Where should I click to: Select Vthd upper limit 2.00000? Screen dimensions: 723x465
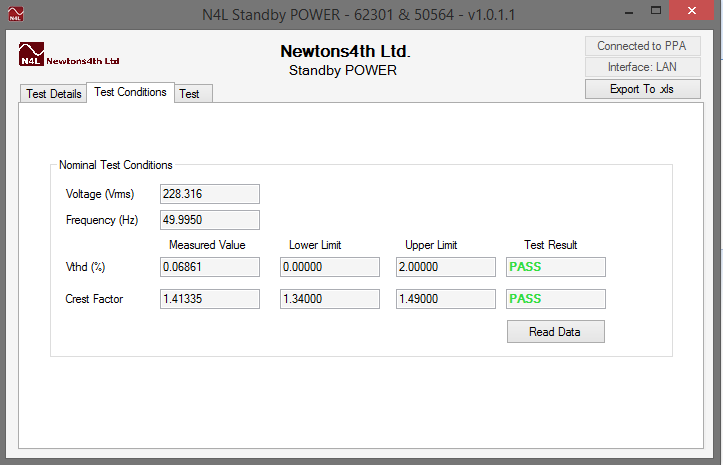(446, 267)
